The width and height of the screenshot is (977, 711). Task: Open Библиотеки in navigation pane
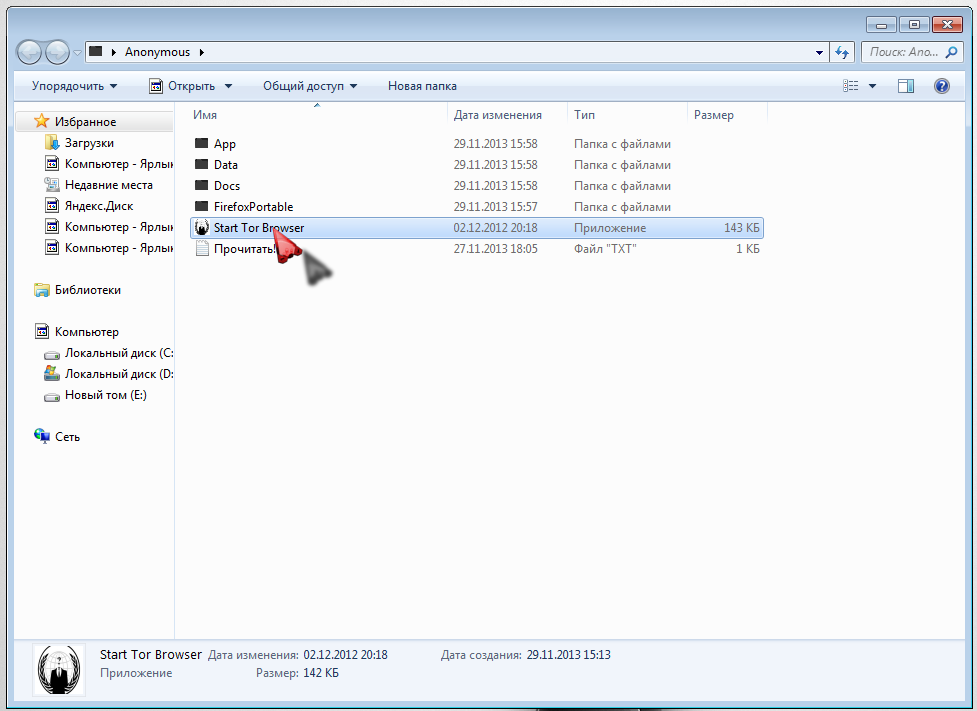click(x=88, y=290)
